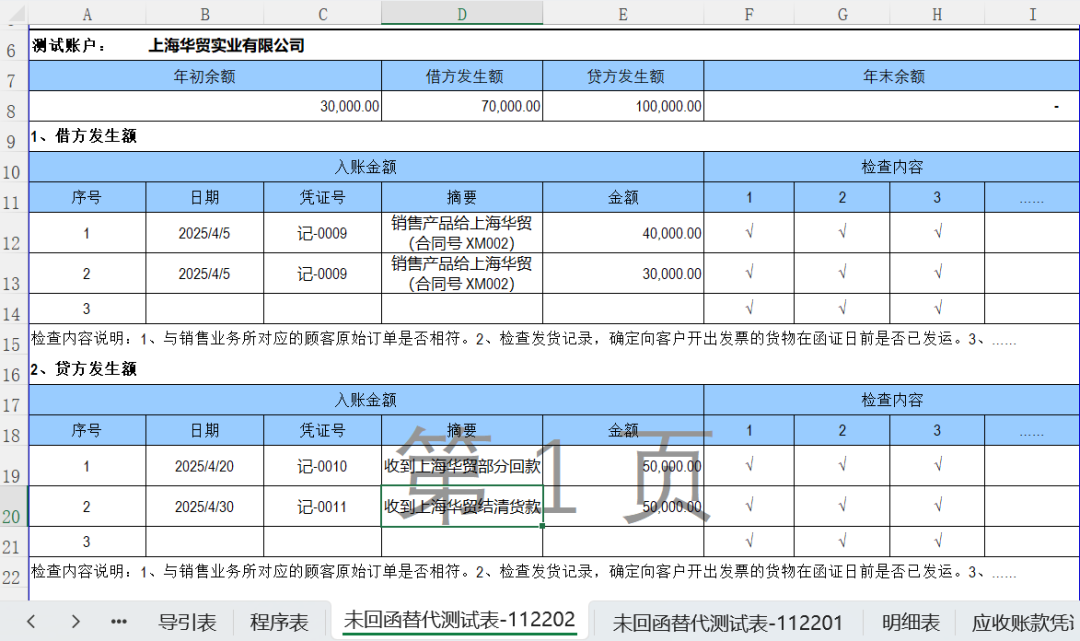Click the 检查内容说明 note in row 22
The width and height of the screenshot is (1080, 641).
(523, 571)
